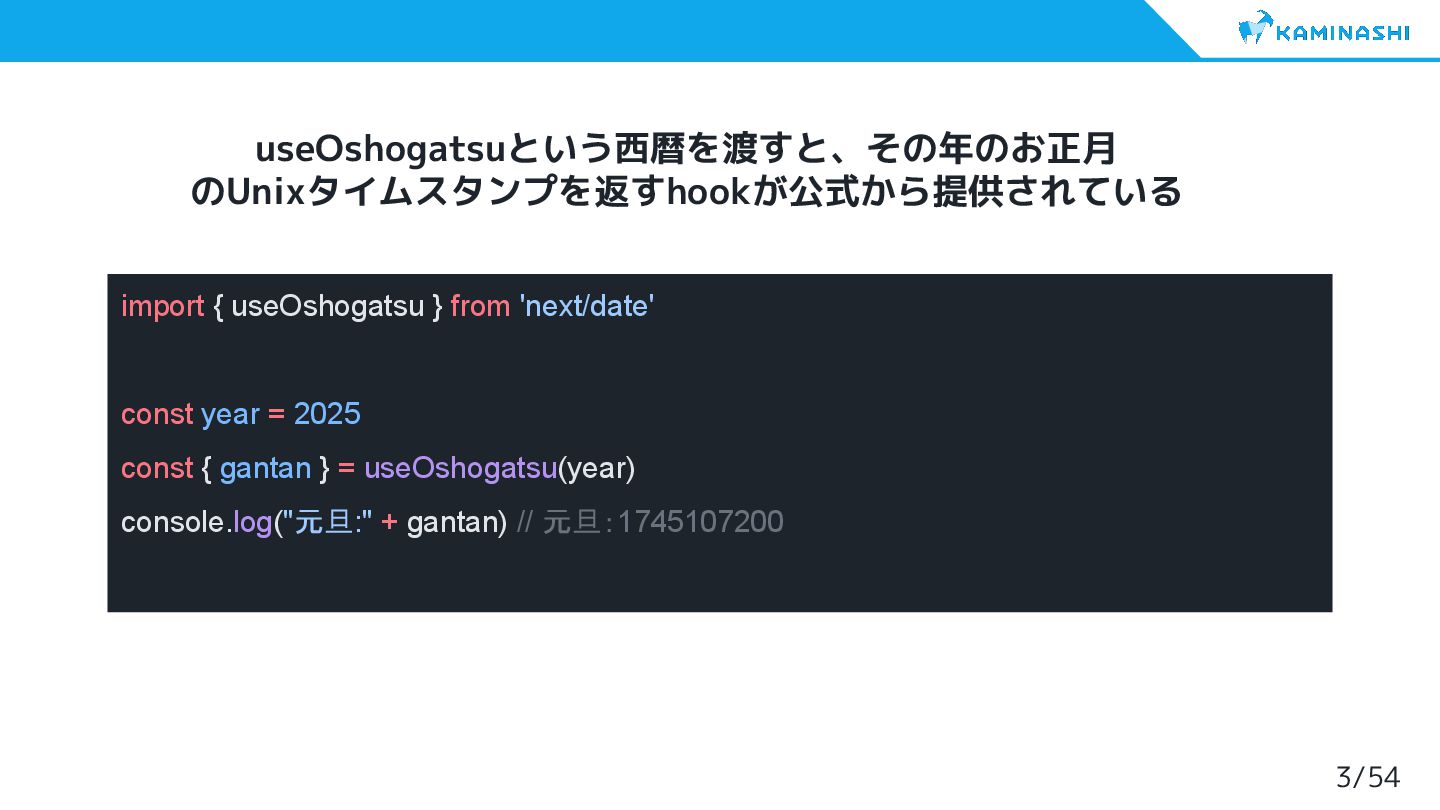Image resolution: width=1440 pixels, height=810 pixels.
Task: Click the second const keyword
Action: 157,468
